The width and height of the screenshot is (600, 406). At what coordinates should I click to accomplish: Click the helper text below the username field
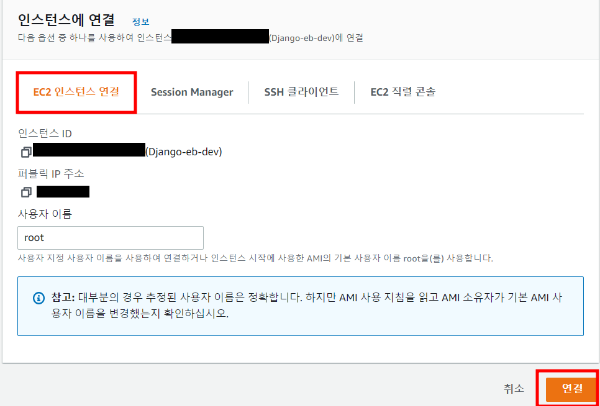(255, 258)
